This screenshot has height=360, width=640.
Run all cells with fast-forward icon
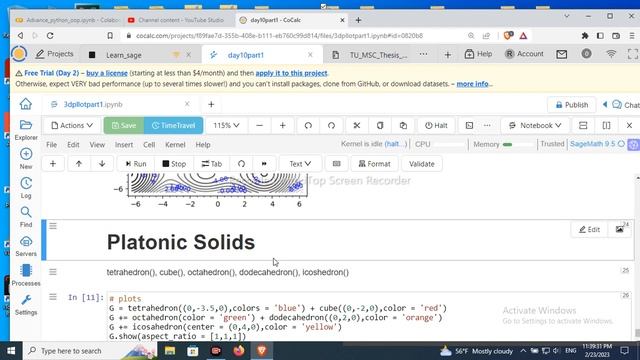point(264,164)
